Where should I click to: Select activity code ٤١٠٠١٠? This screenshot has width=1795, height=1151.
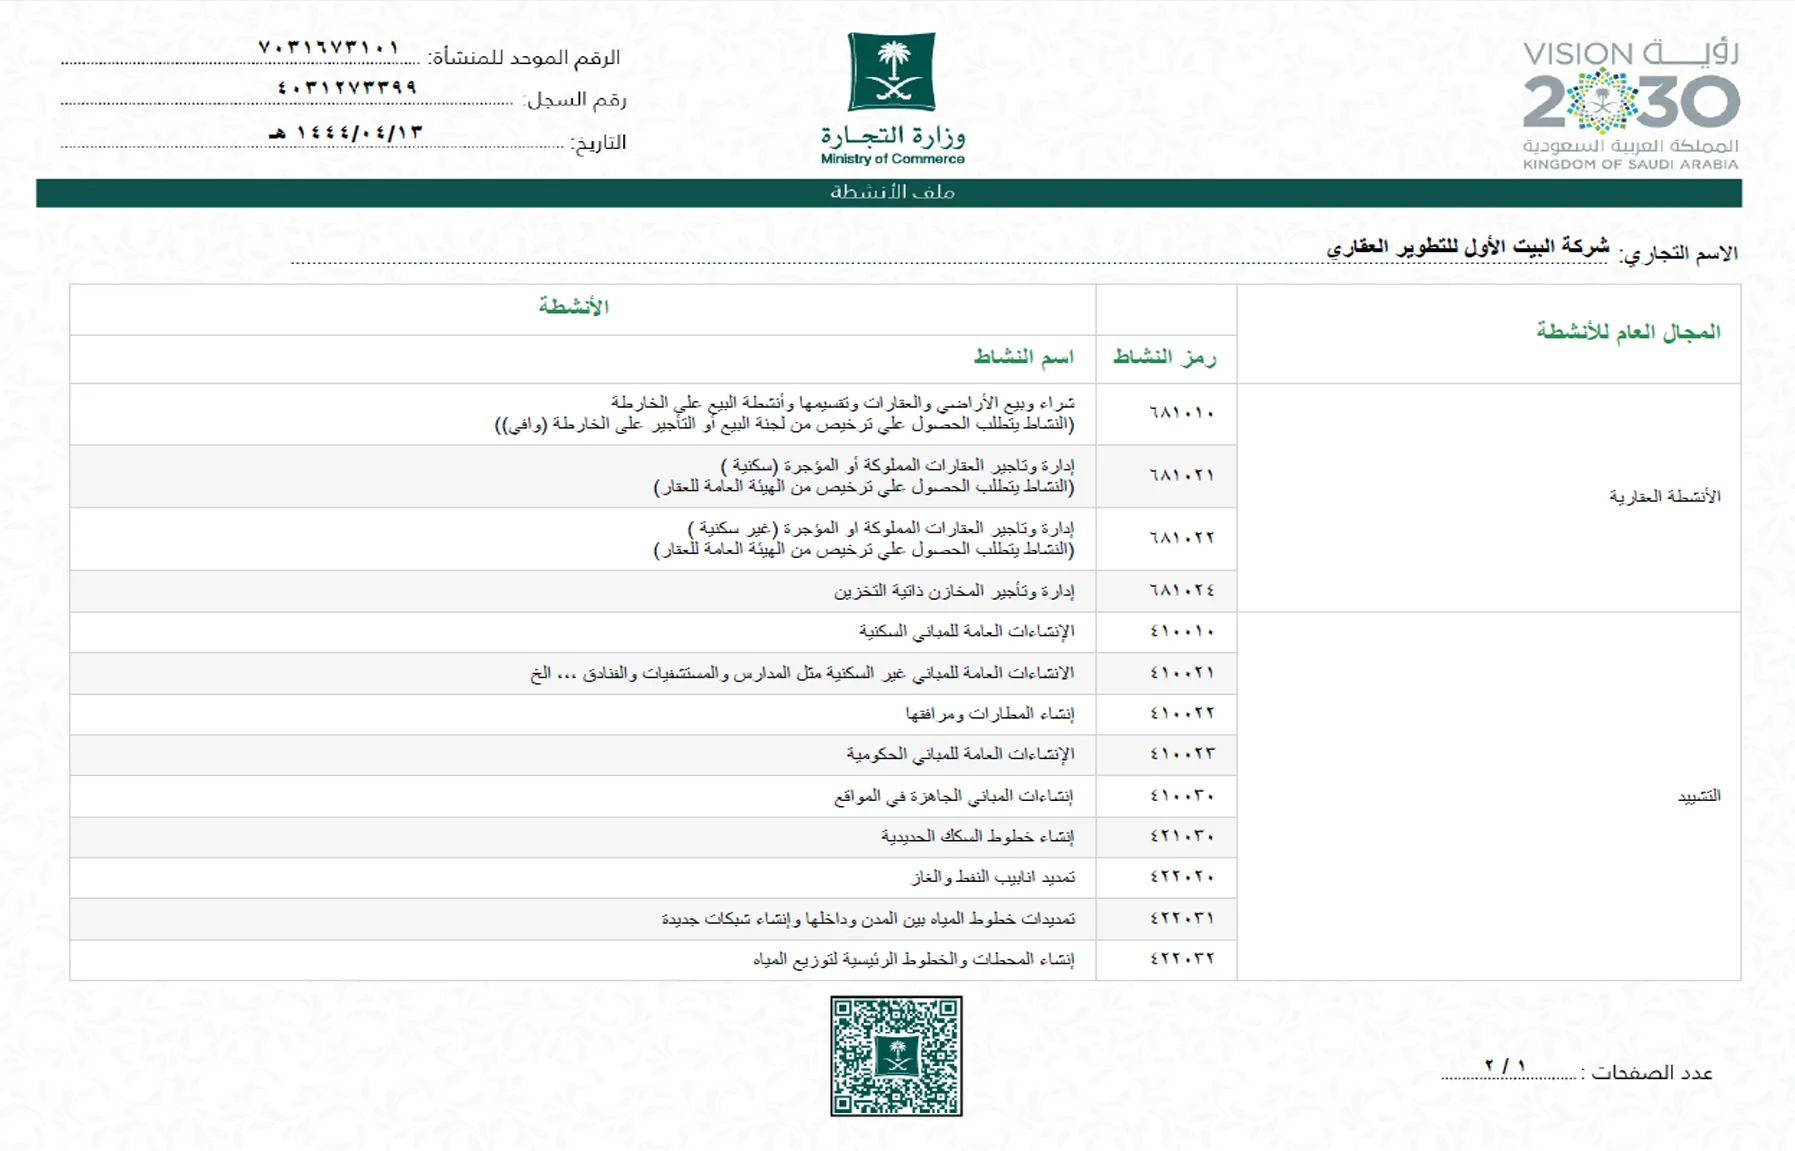click(x=1182, y=632)
